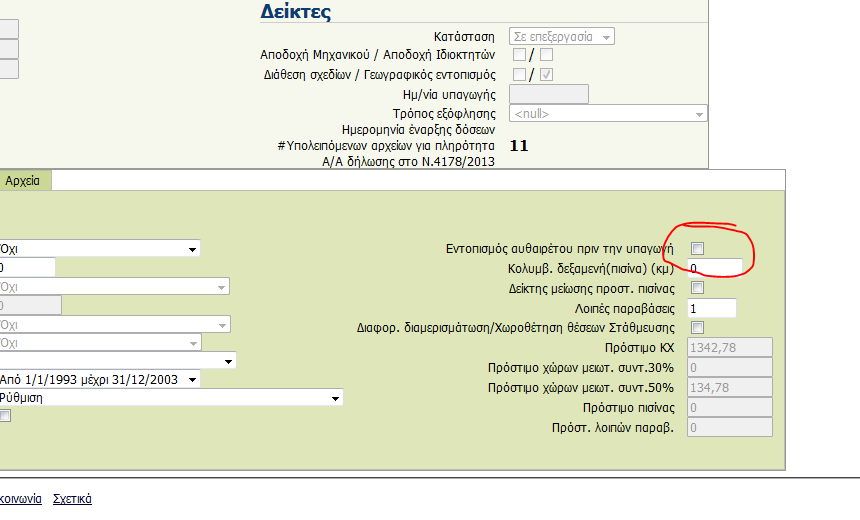
Task: Switch to the Αρχεία tab
Action: point(23,181)
